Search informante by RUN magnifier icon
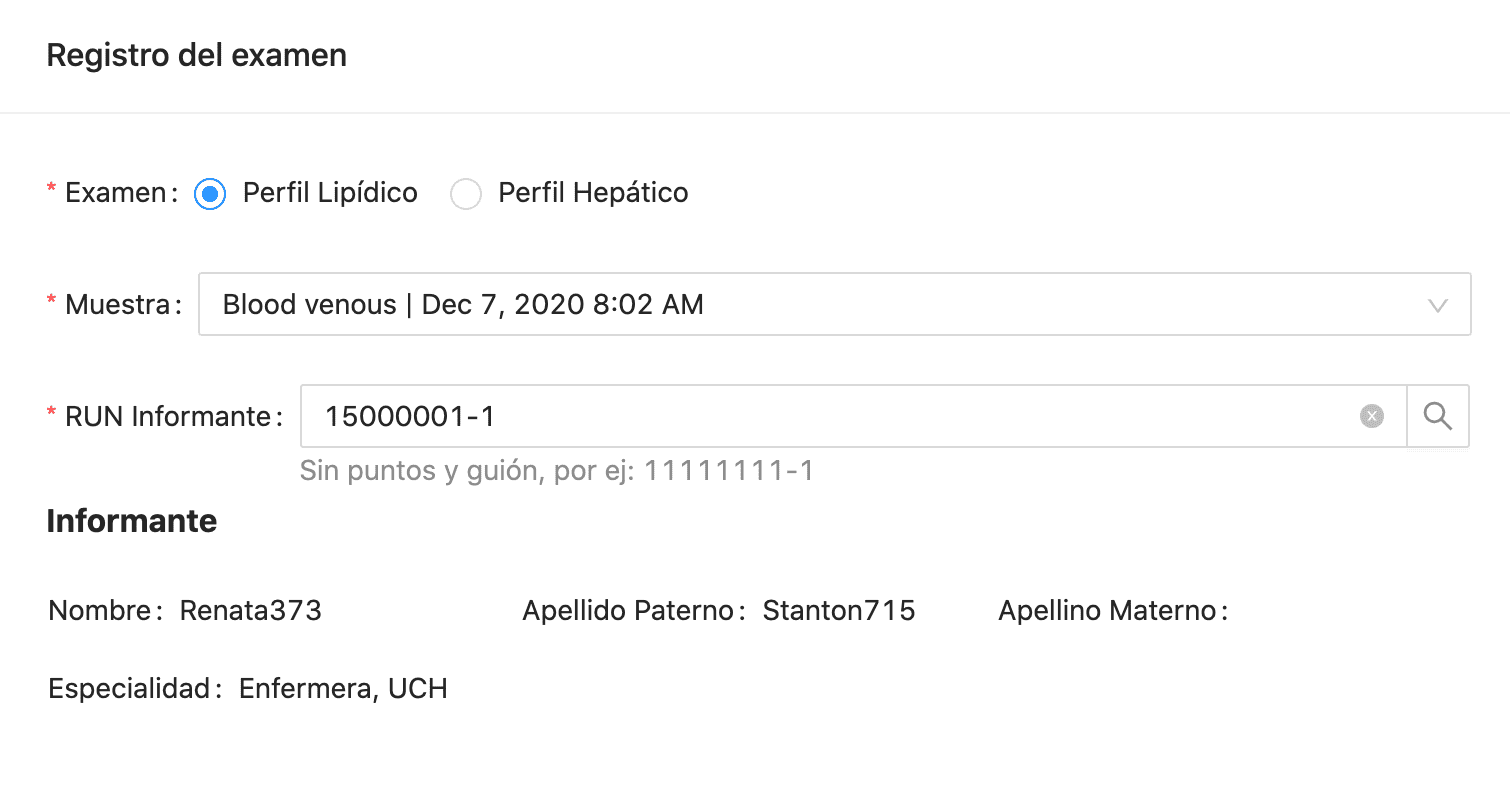This screenshot has height=786, width=1510. click(x=1438, y=416)
